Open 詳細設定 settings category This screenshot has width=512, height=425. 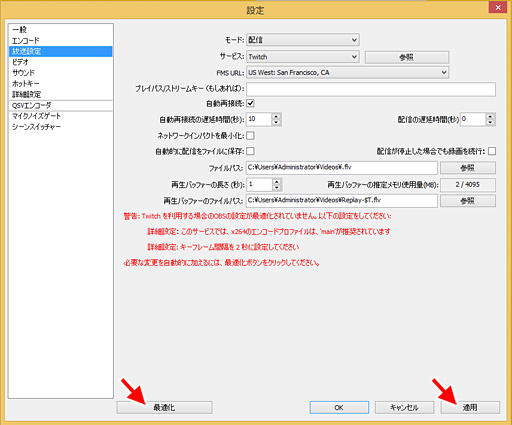tap(27, 94)
